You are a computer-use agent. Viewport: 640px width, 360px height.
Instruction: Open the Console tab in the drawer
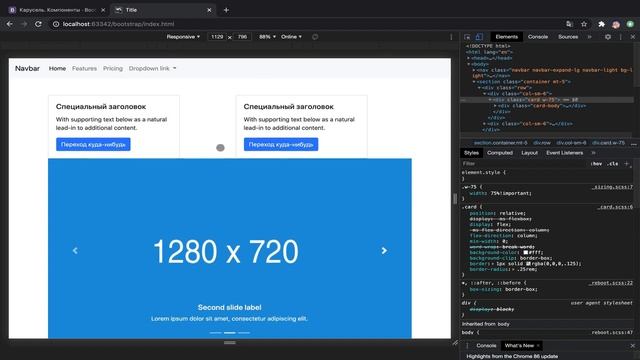click(x=486, y=346)
